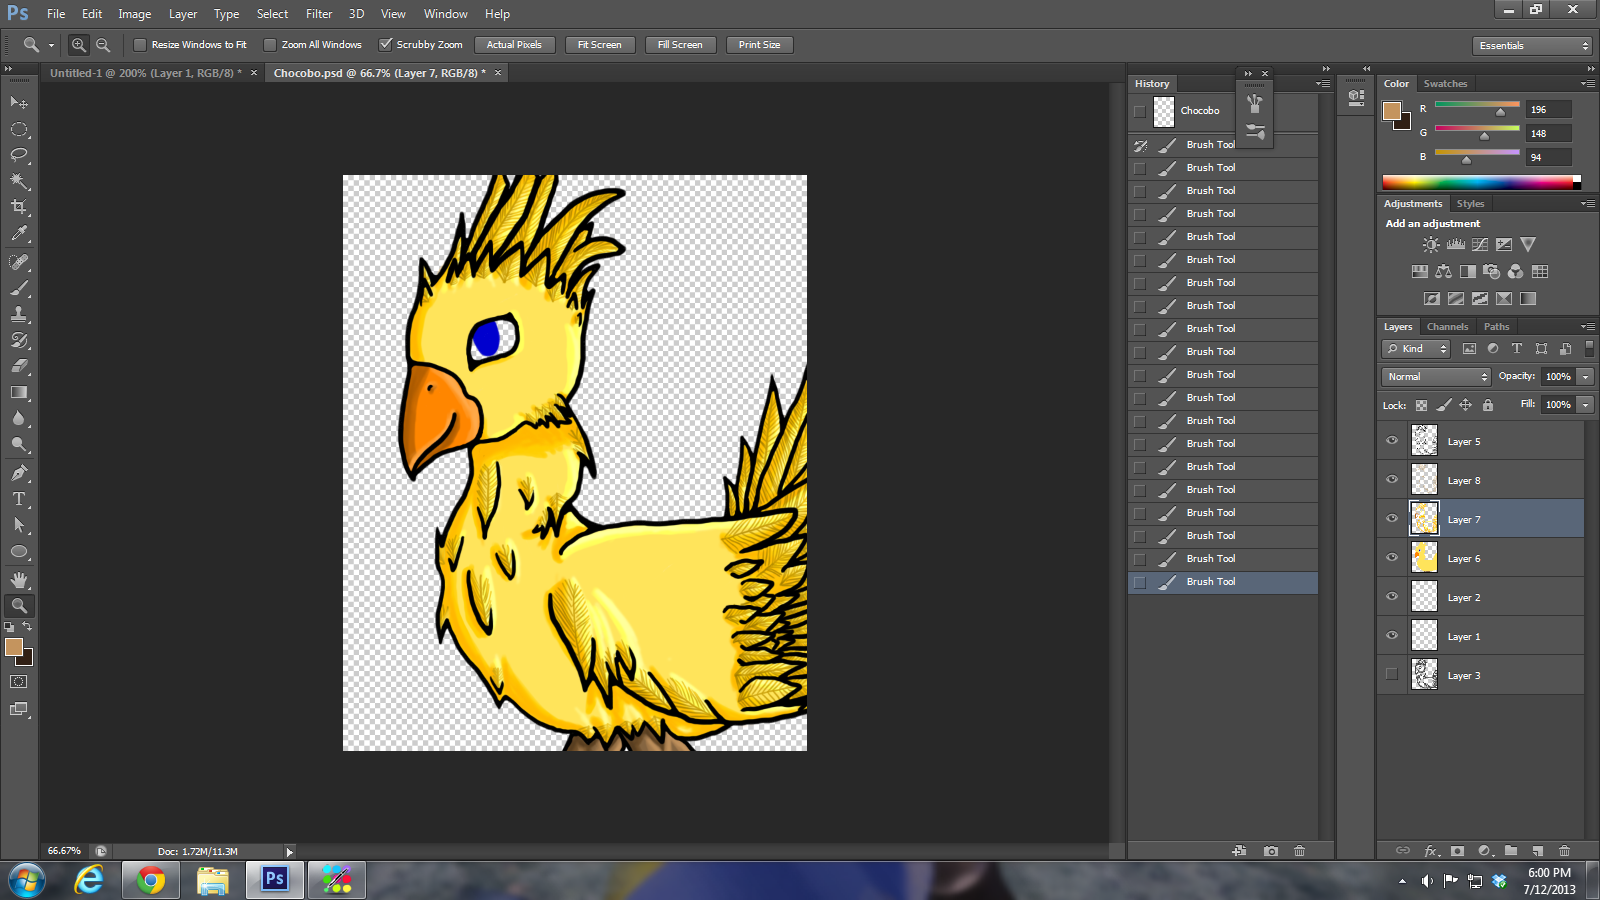Select the Ellipse shape tool
This screenshot has height=900, width=1600.
[x=19, y=551]
